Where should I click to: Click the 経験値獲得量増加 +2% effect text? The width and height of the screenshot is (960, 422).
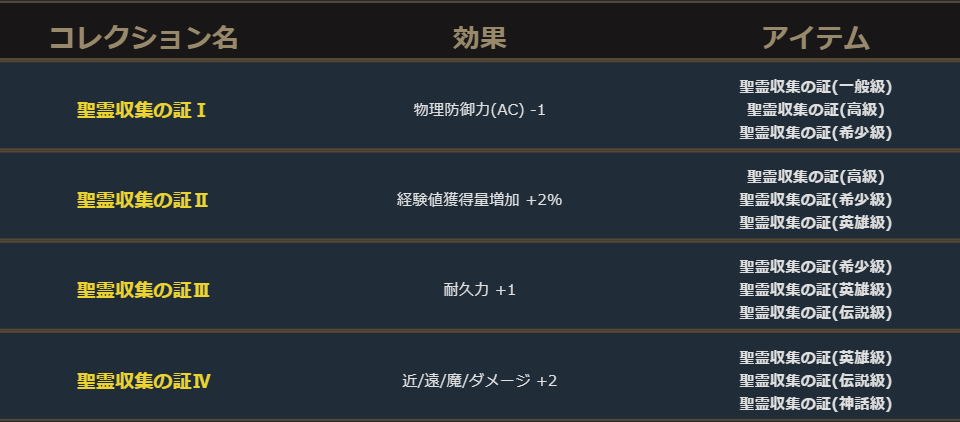479,200
